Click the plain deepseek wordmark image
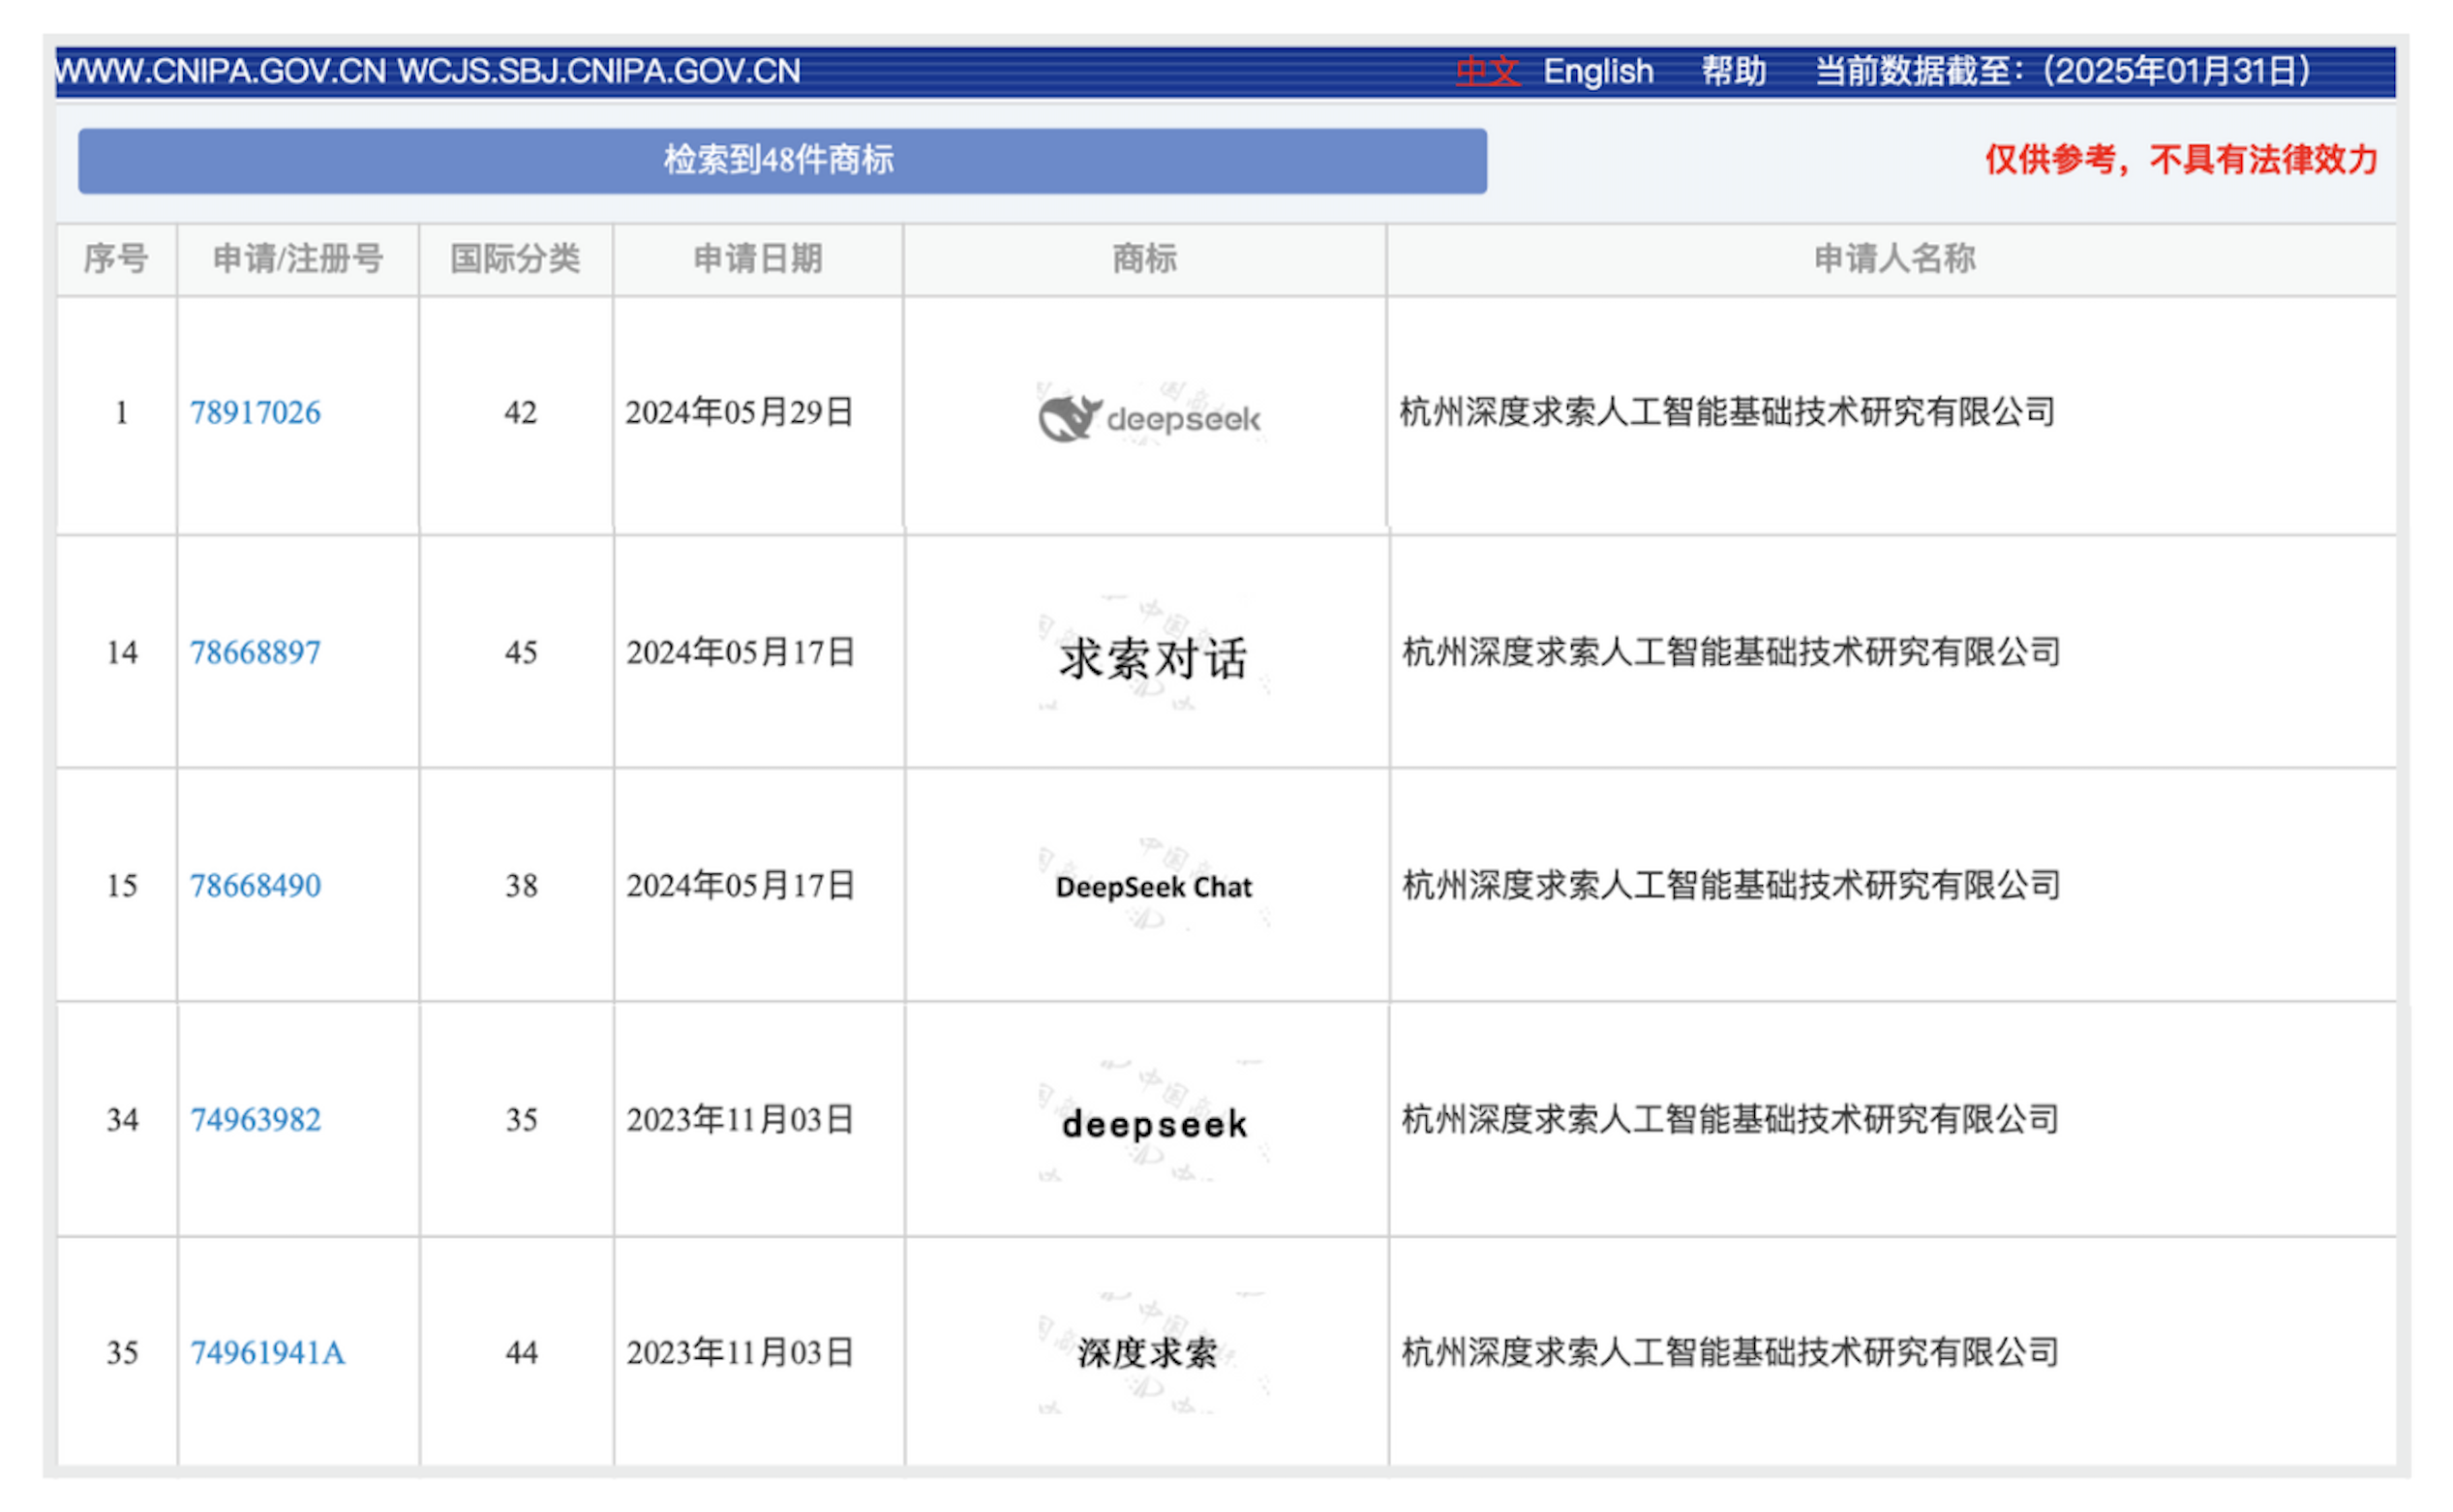 pyautogui.click(x=1153, y=1123)
